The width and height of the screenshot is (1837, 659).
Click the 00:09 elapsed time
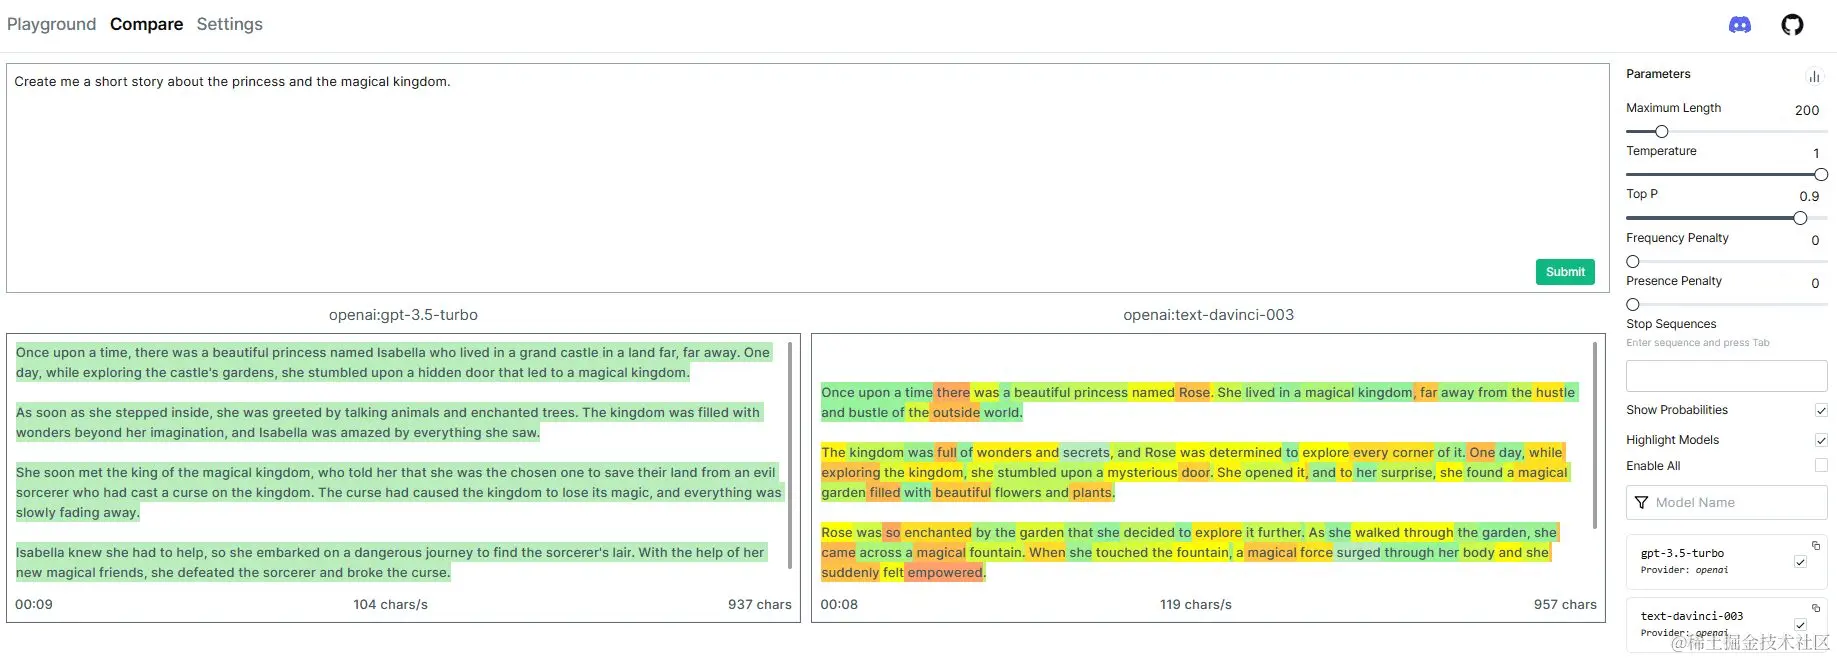[x=34, y=605]
